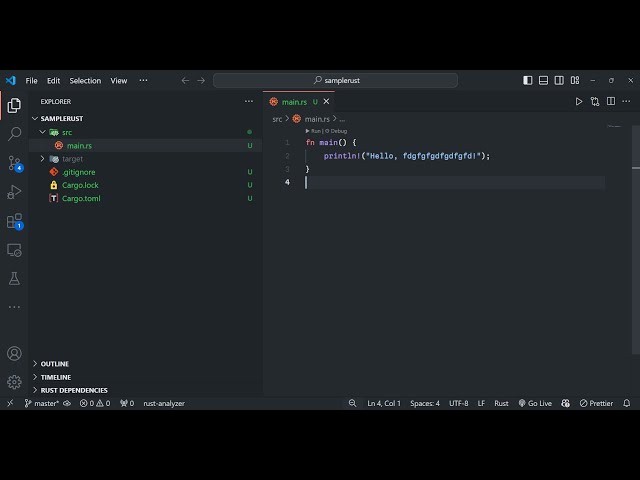Open the Search view in activity bar
This screenshot has width=640, height=480.
click(x=14, y=133)
